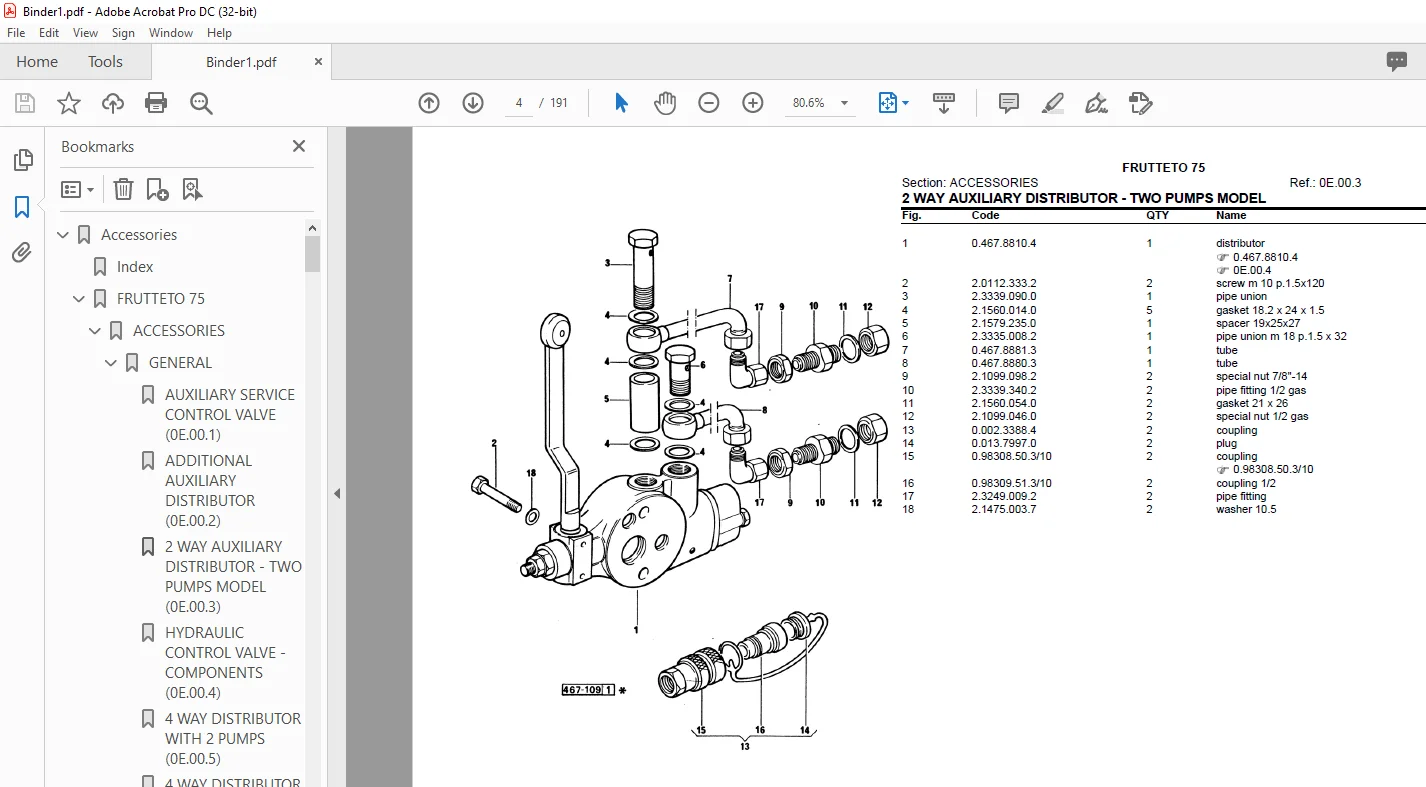1426x787 pixels.
Task: Open the Index bookmark
Action: [135, 267]
